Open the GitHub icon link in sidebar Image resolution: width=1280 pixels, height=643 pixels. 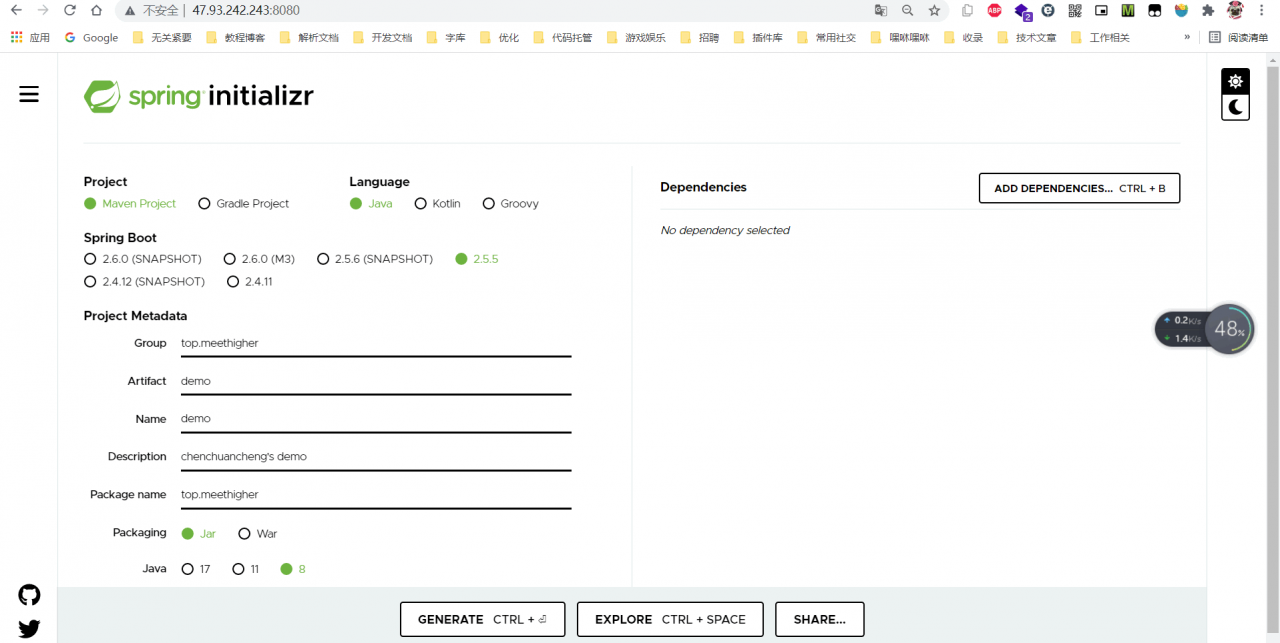click(29, 595)
